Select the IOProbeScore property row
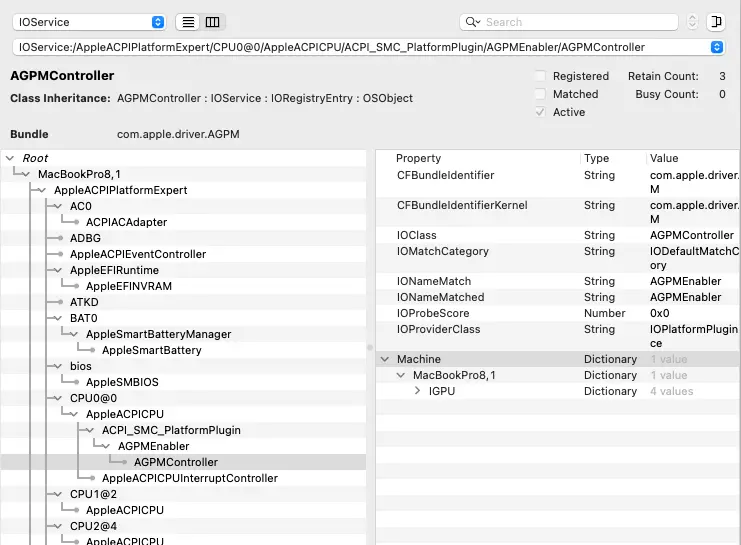Viewport: 741px width, 545px height. [x=558, y=313]
